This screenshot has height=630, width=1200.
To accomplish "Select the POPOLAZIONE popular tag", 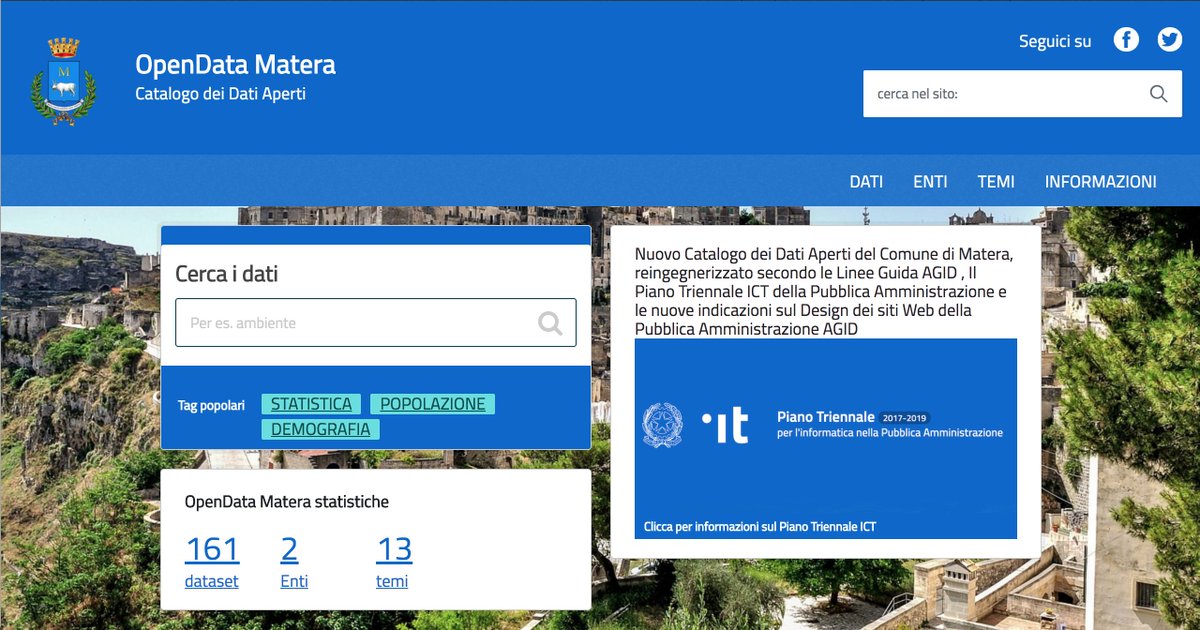I will [x=433, y=404].
